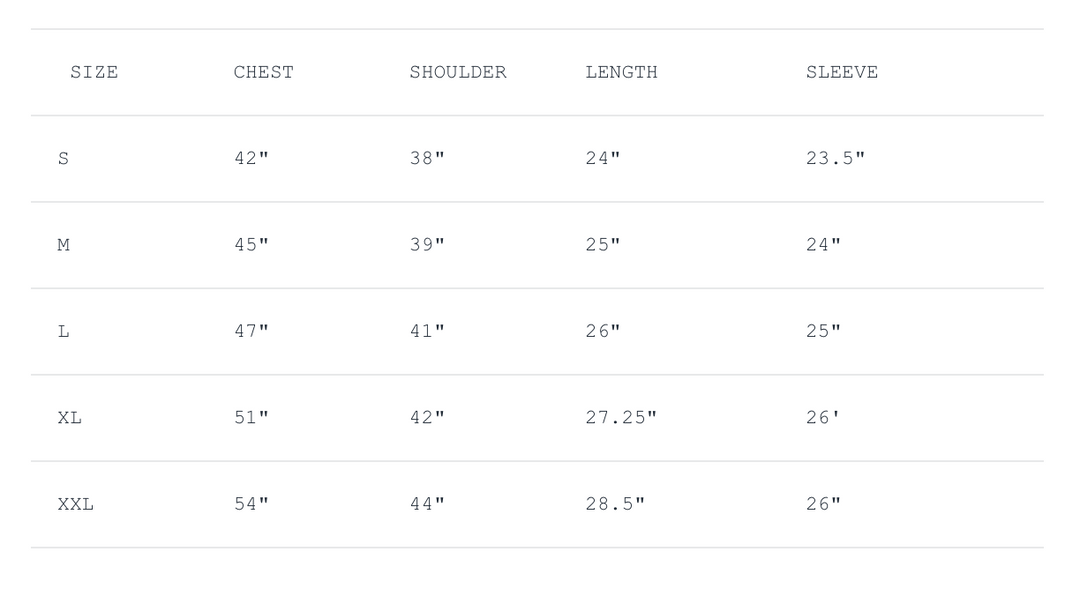Select the L size row label
The image size is (1080, 589).
(64, 331)
